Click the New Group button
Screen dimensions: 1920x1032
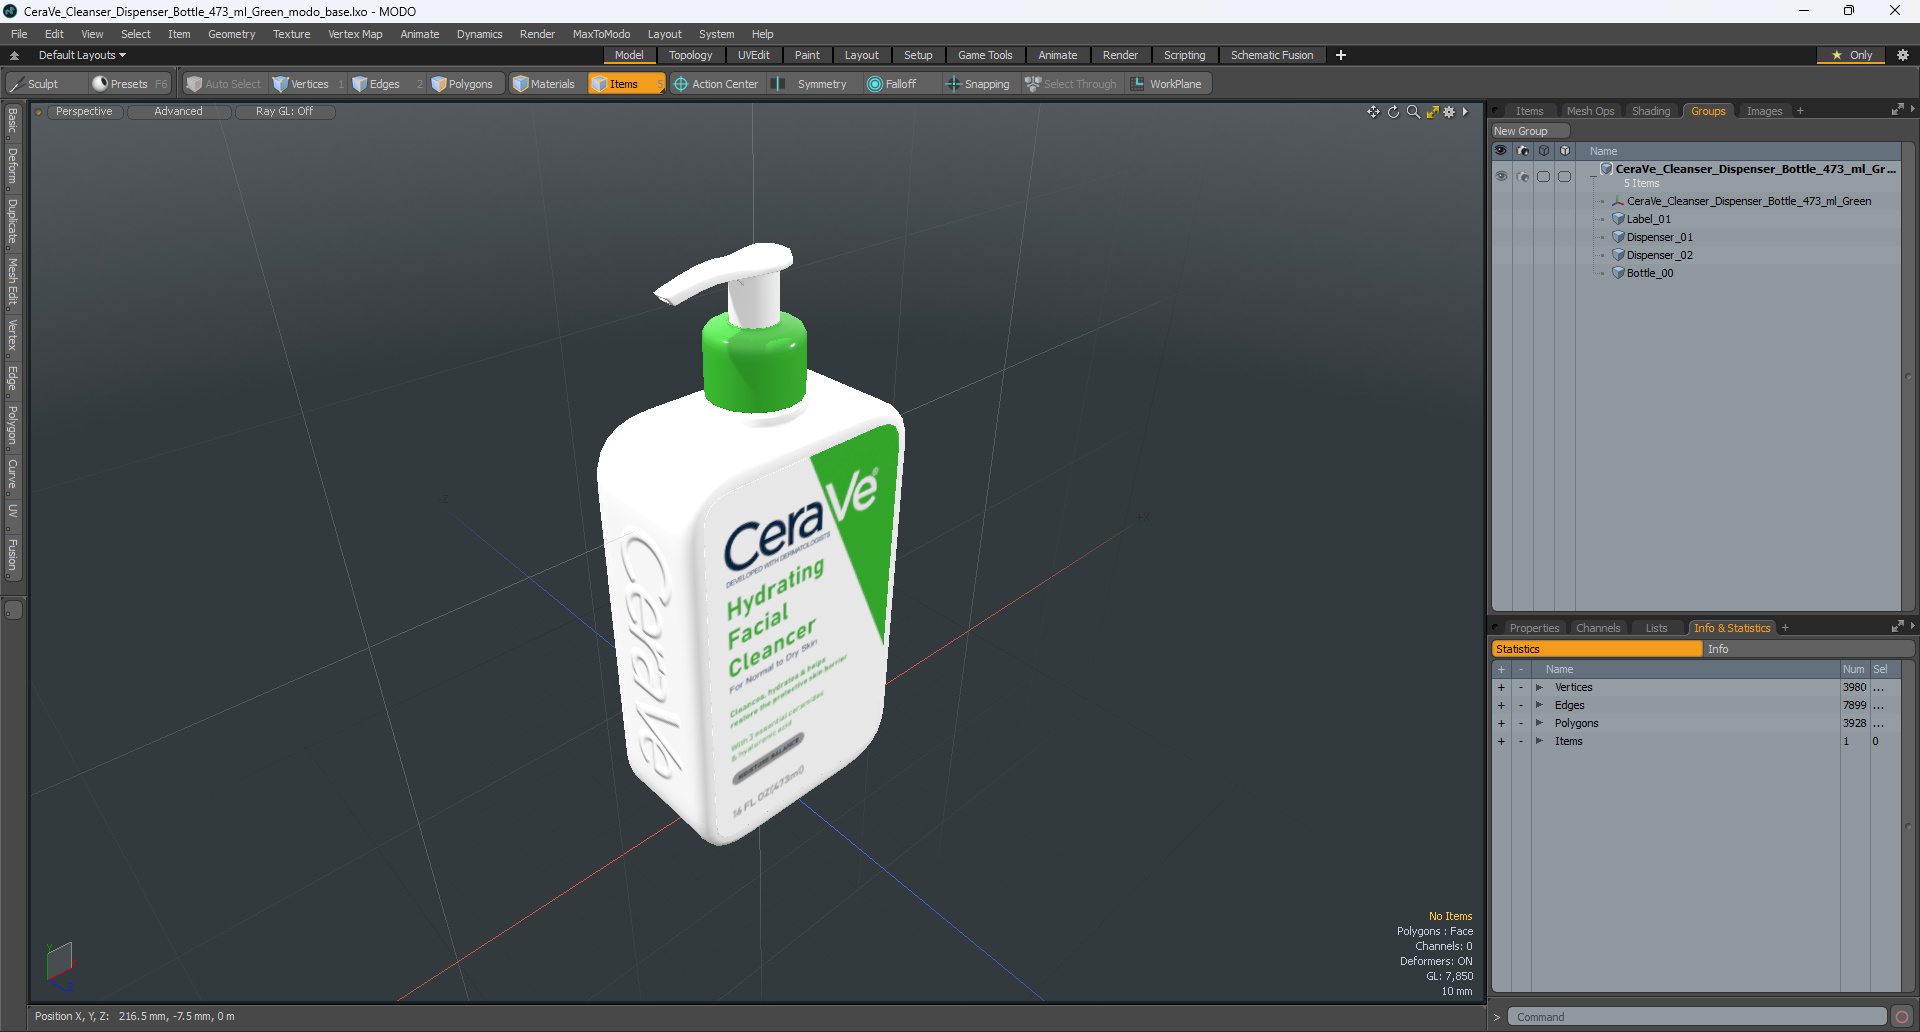pos(1530,131)
